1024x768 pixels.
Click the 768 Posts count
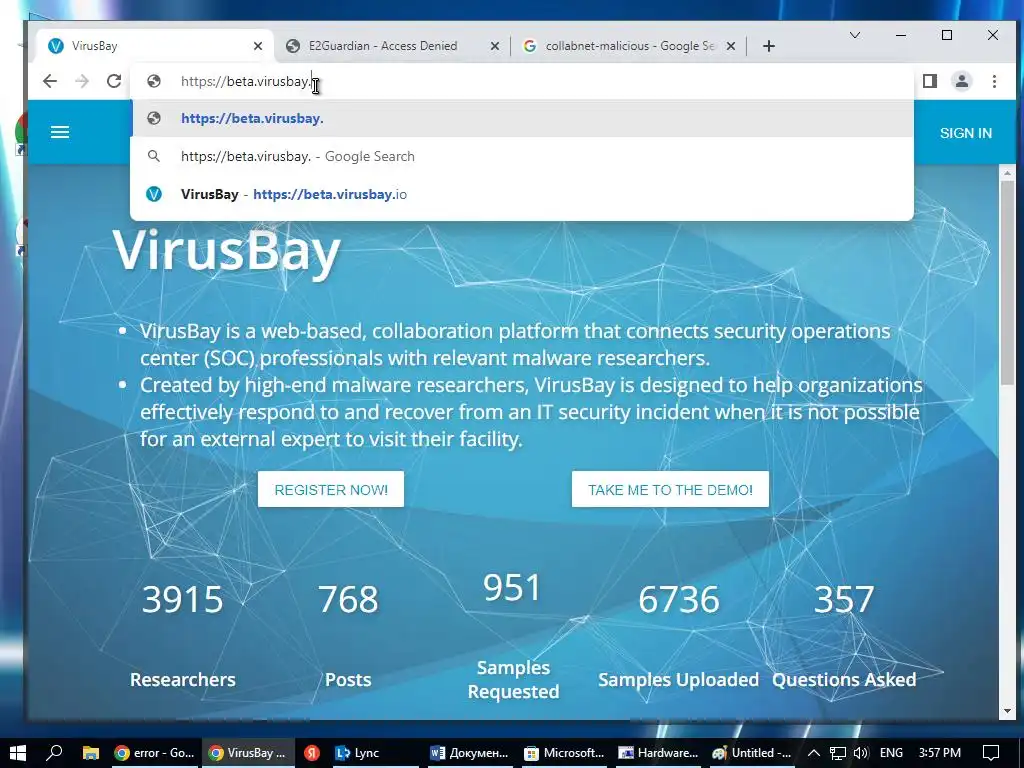point(348,600)
